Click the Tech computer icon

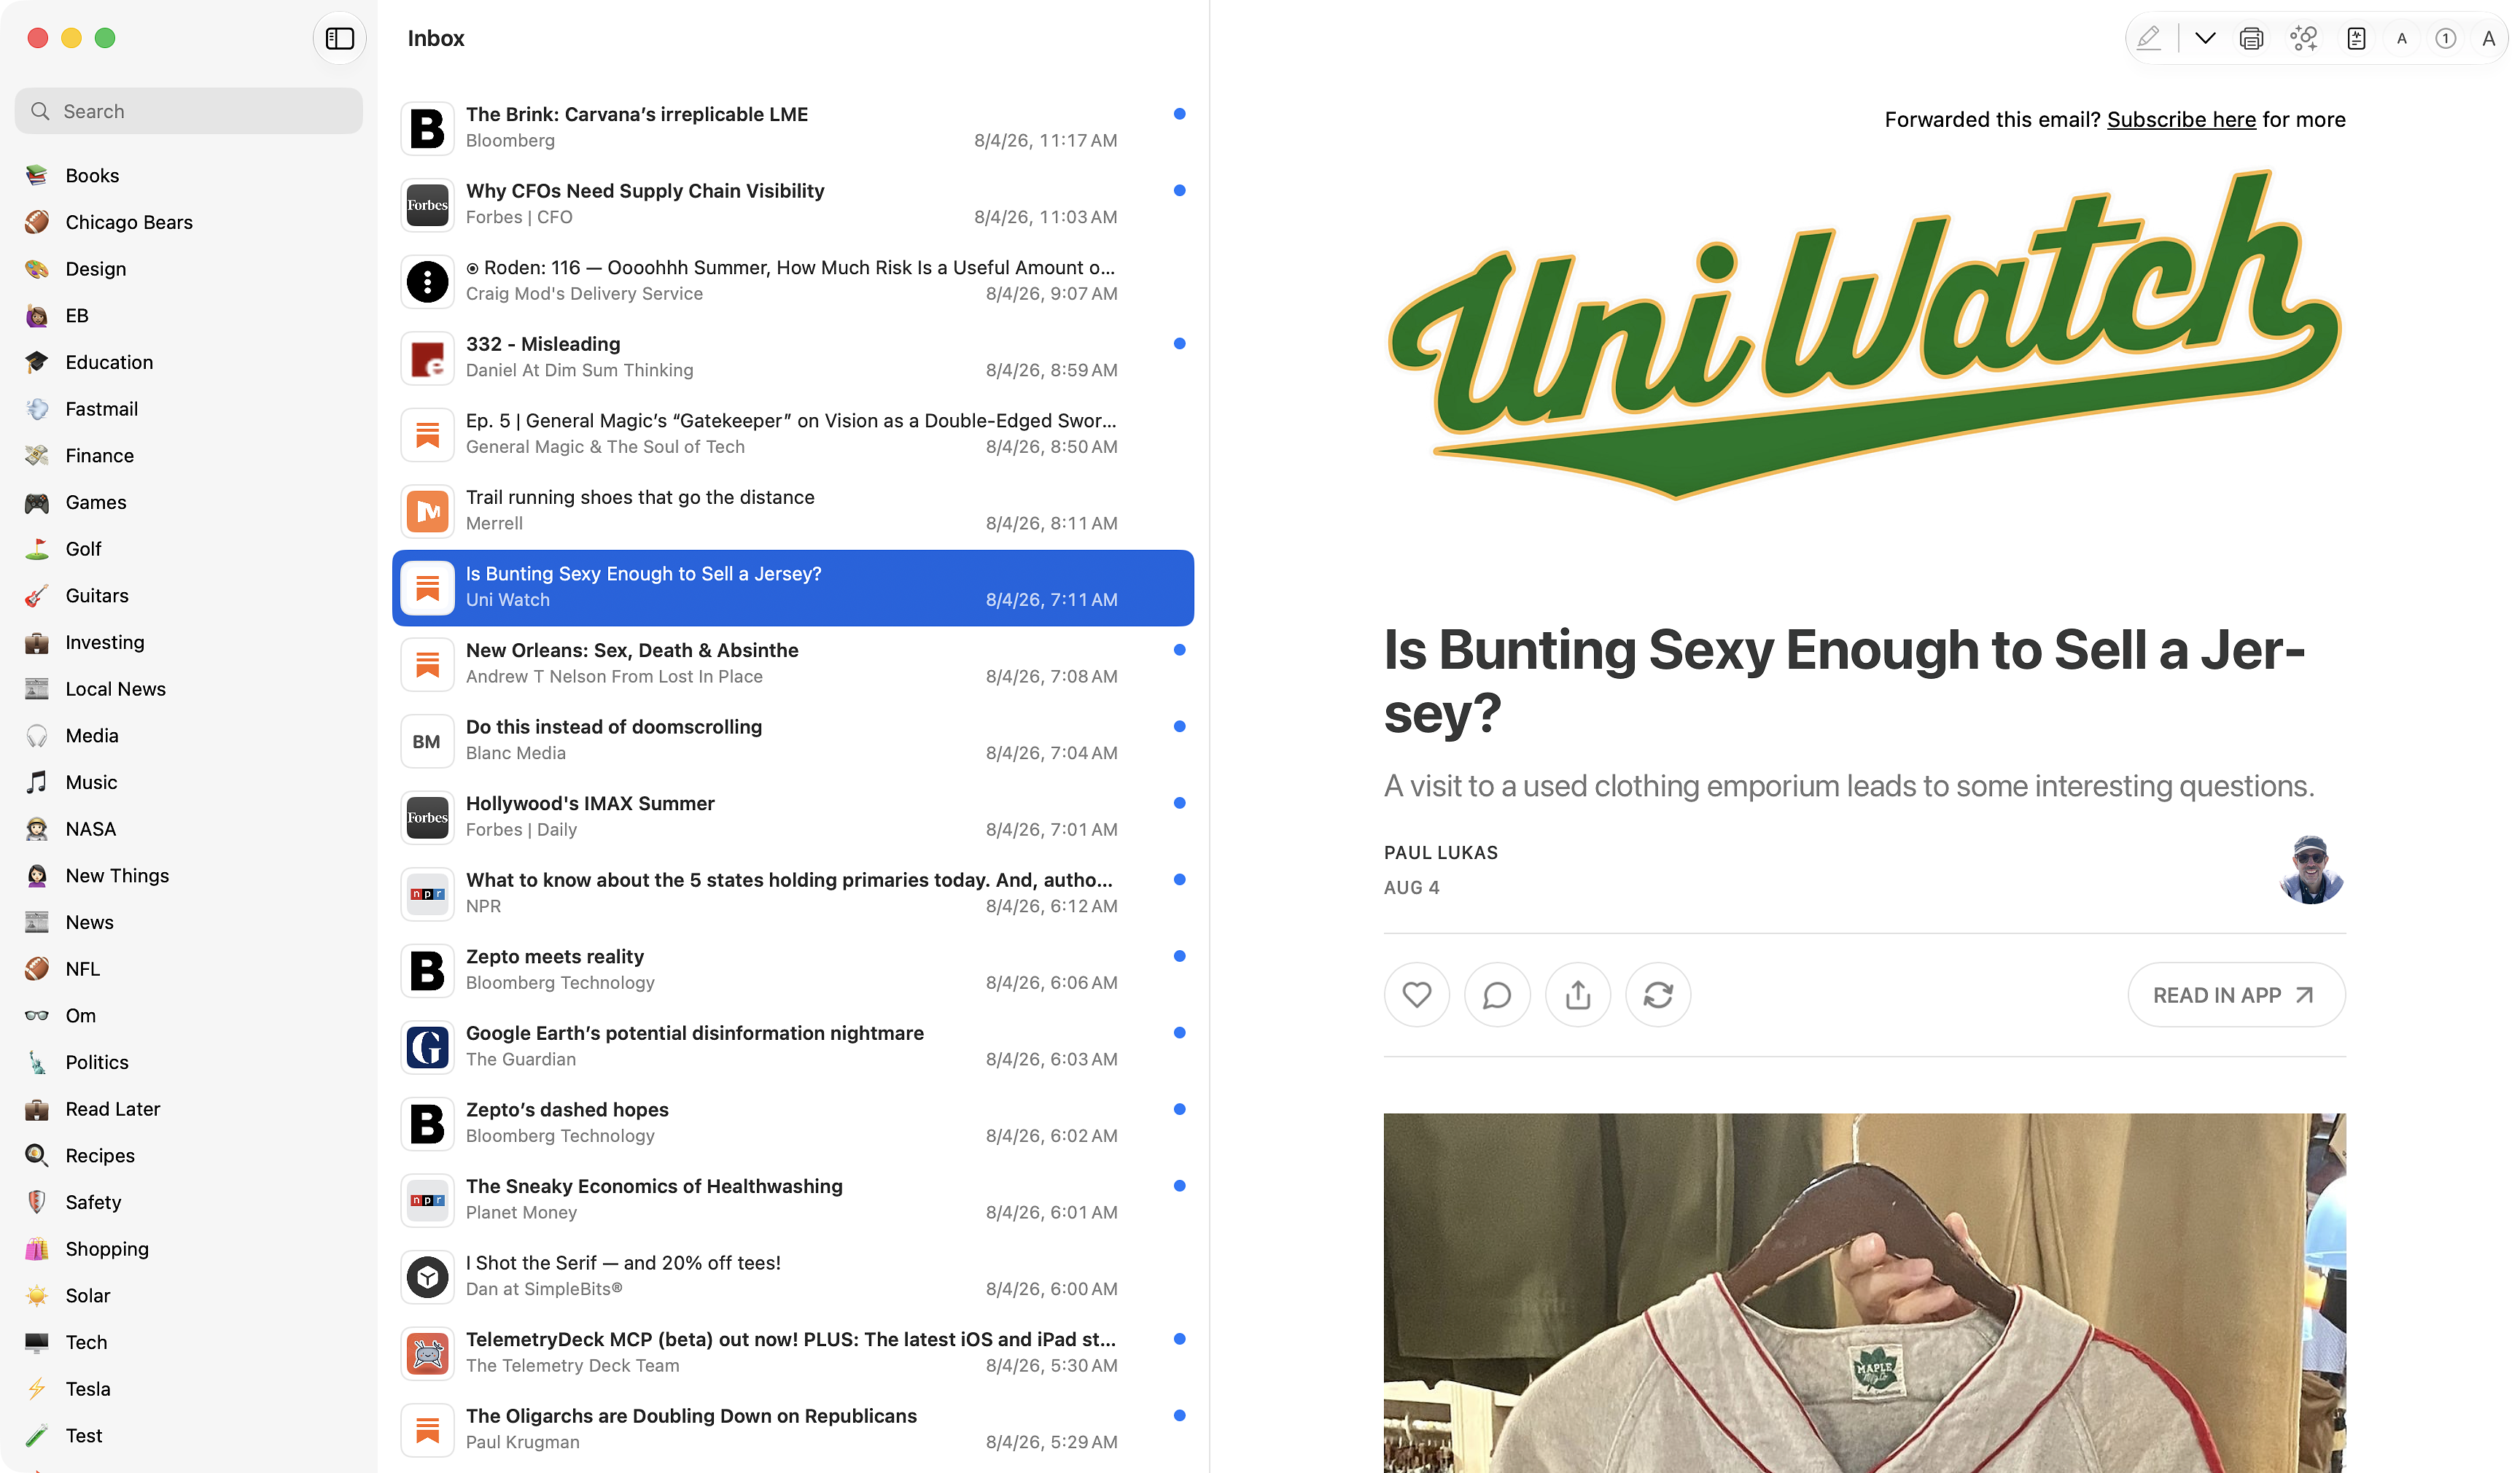[37, 1342]
